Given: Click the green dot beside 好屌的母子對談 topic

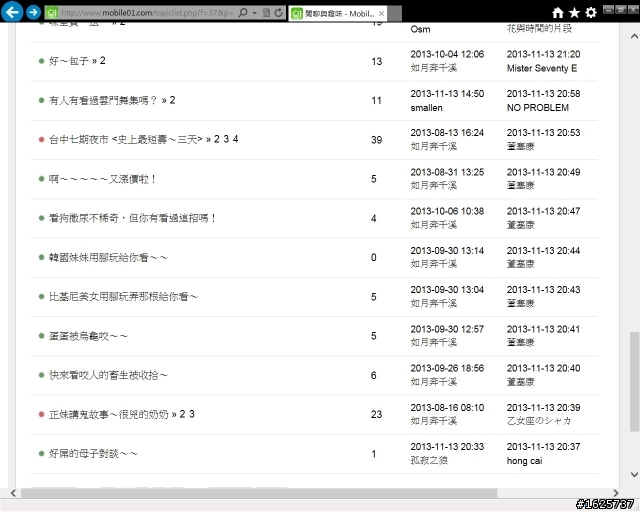Looking at the screenshot, I should click(41, 454).
